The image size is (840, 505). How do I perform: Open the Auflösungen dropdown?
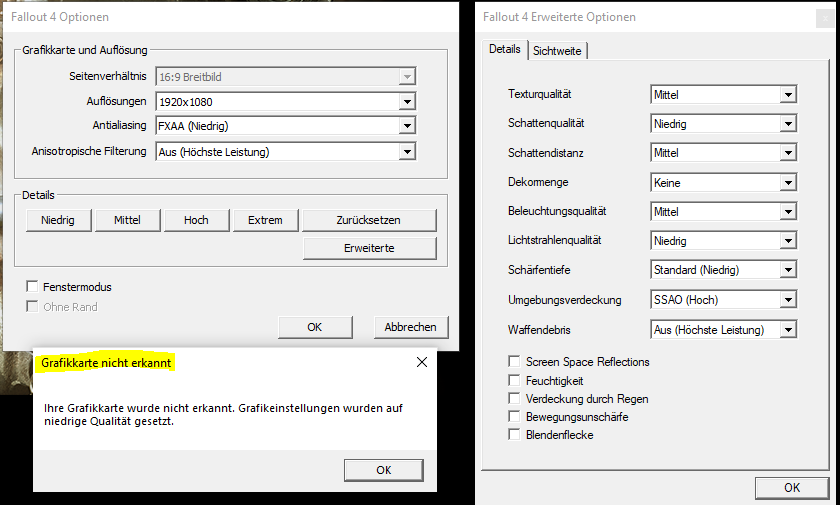pyautogui.click(x=286, y=101)
